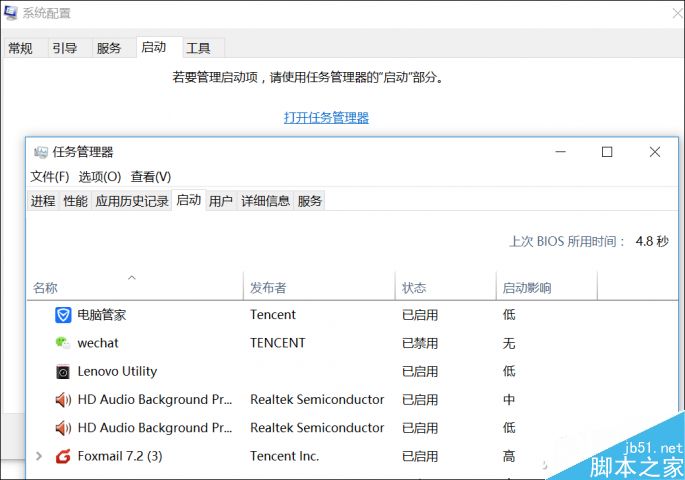
Task: Click the 高 impact value for Foxmail
Action: [x=509, y=456]
